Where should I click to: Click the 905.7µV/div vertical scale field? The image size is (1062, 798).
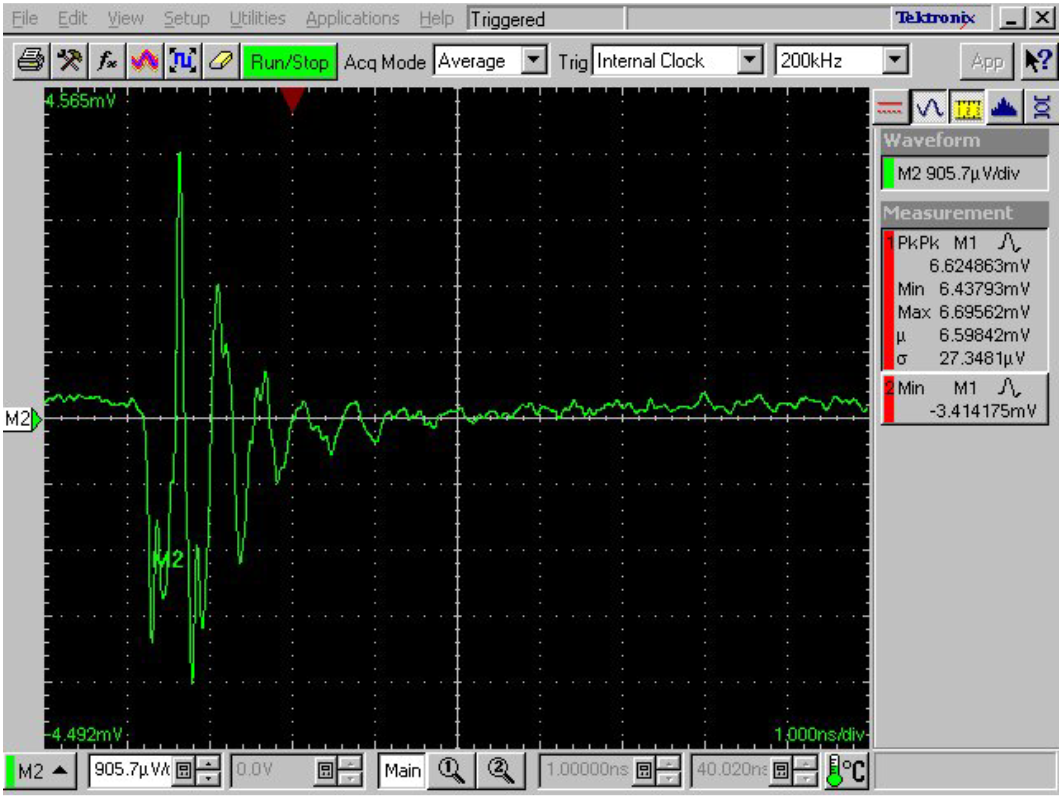pyautogui.click(x=132, y=770)
